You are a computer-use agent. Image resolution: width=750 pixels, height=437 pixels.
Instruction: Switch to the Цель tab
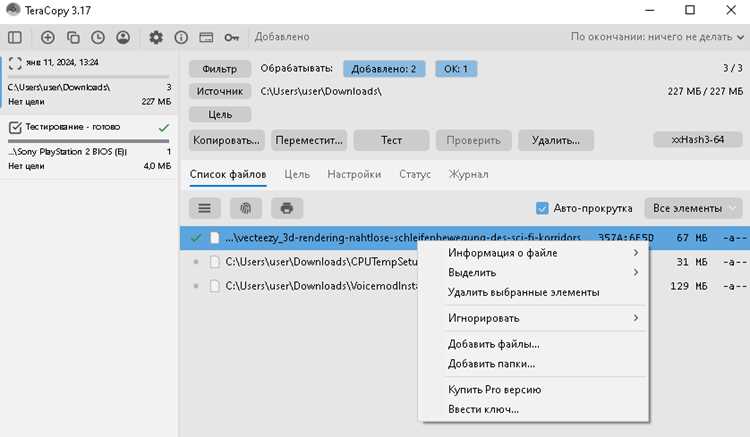click(297, 175)
